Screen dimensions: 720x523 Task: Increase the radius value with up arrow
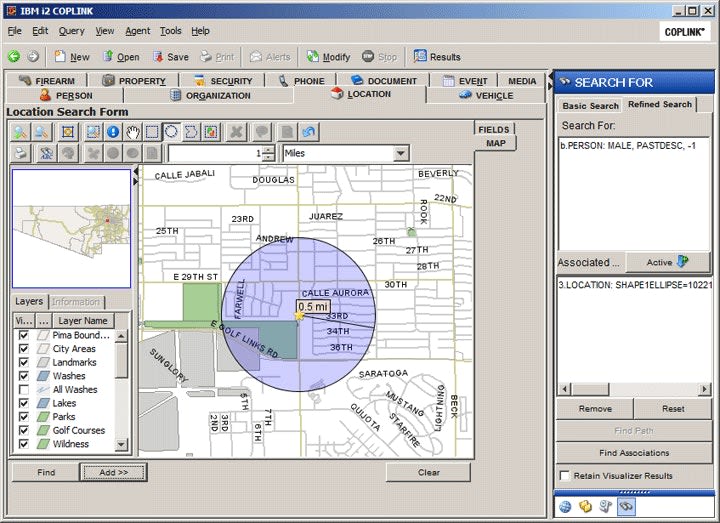coord(268,149)
